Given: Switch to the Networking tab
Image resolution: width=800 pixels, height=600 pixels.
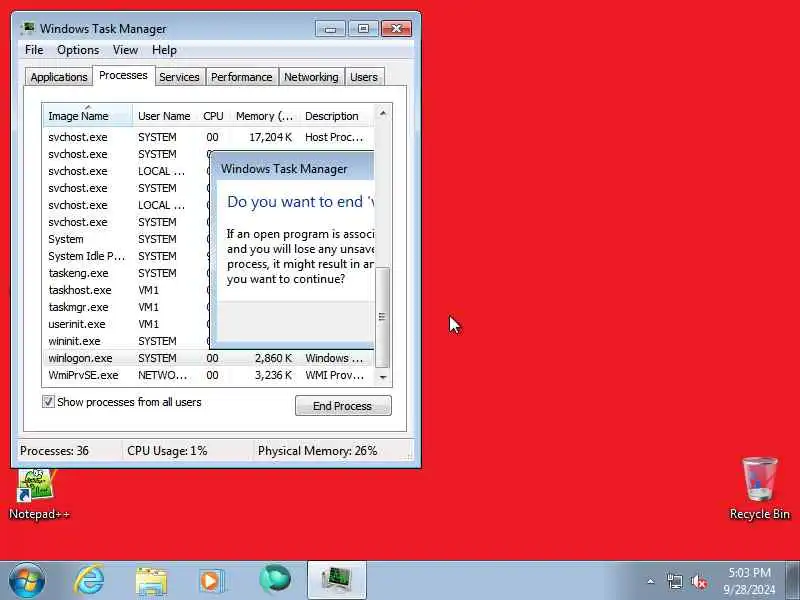Looking at the screenshot, I should point(311,77).
